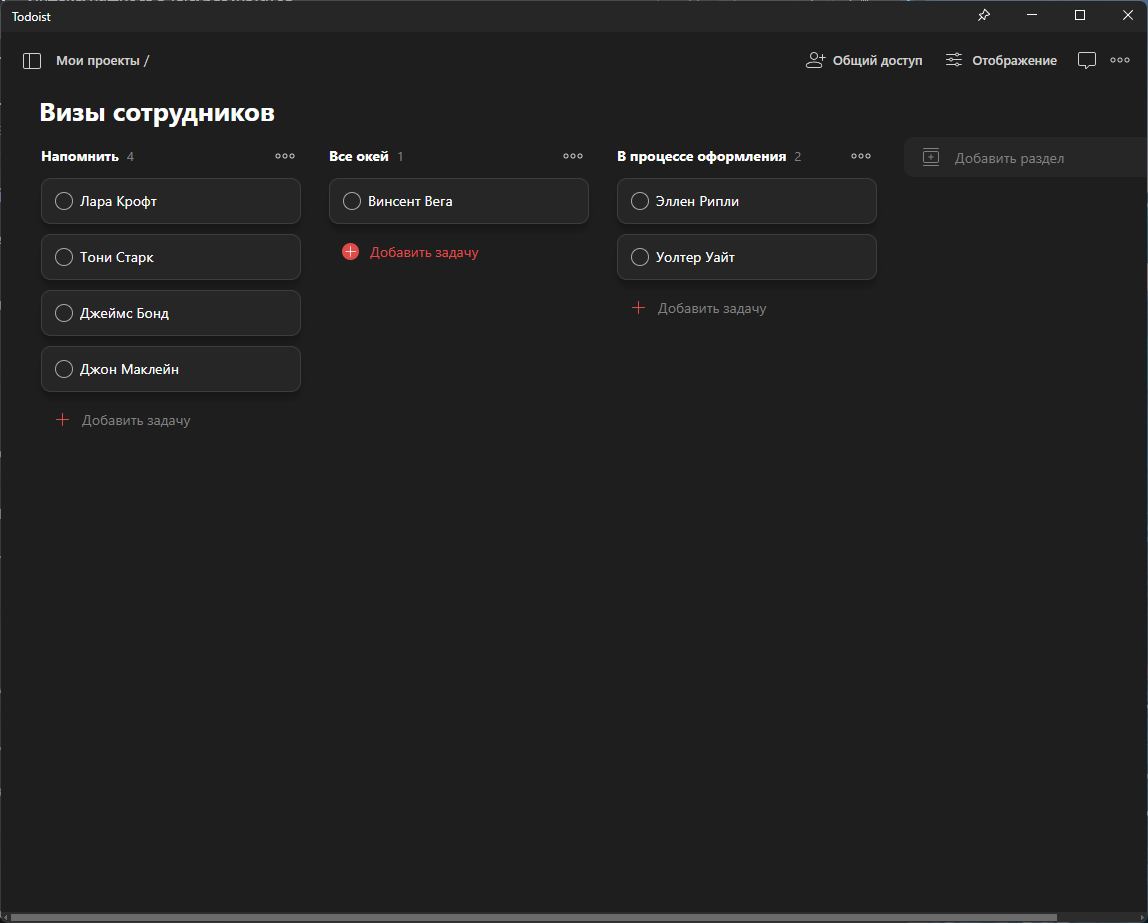This screenshot has width=1148, height=923.
Task: Open section menu for Напомнить
Action: [285, 156]
